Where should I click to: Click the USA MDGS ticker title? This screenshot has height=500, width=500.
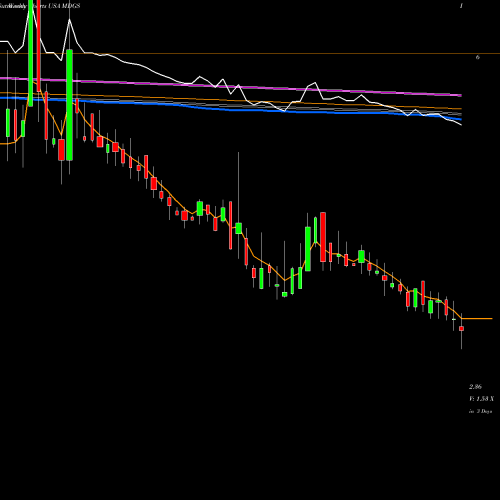point(64,6)
